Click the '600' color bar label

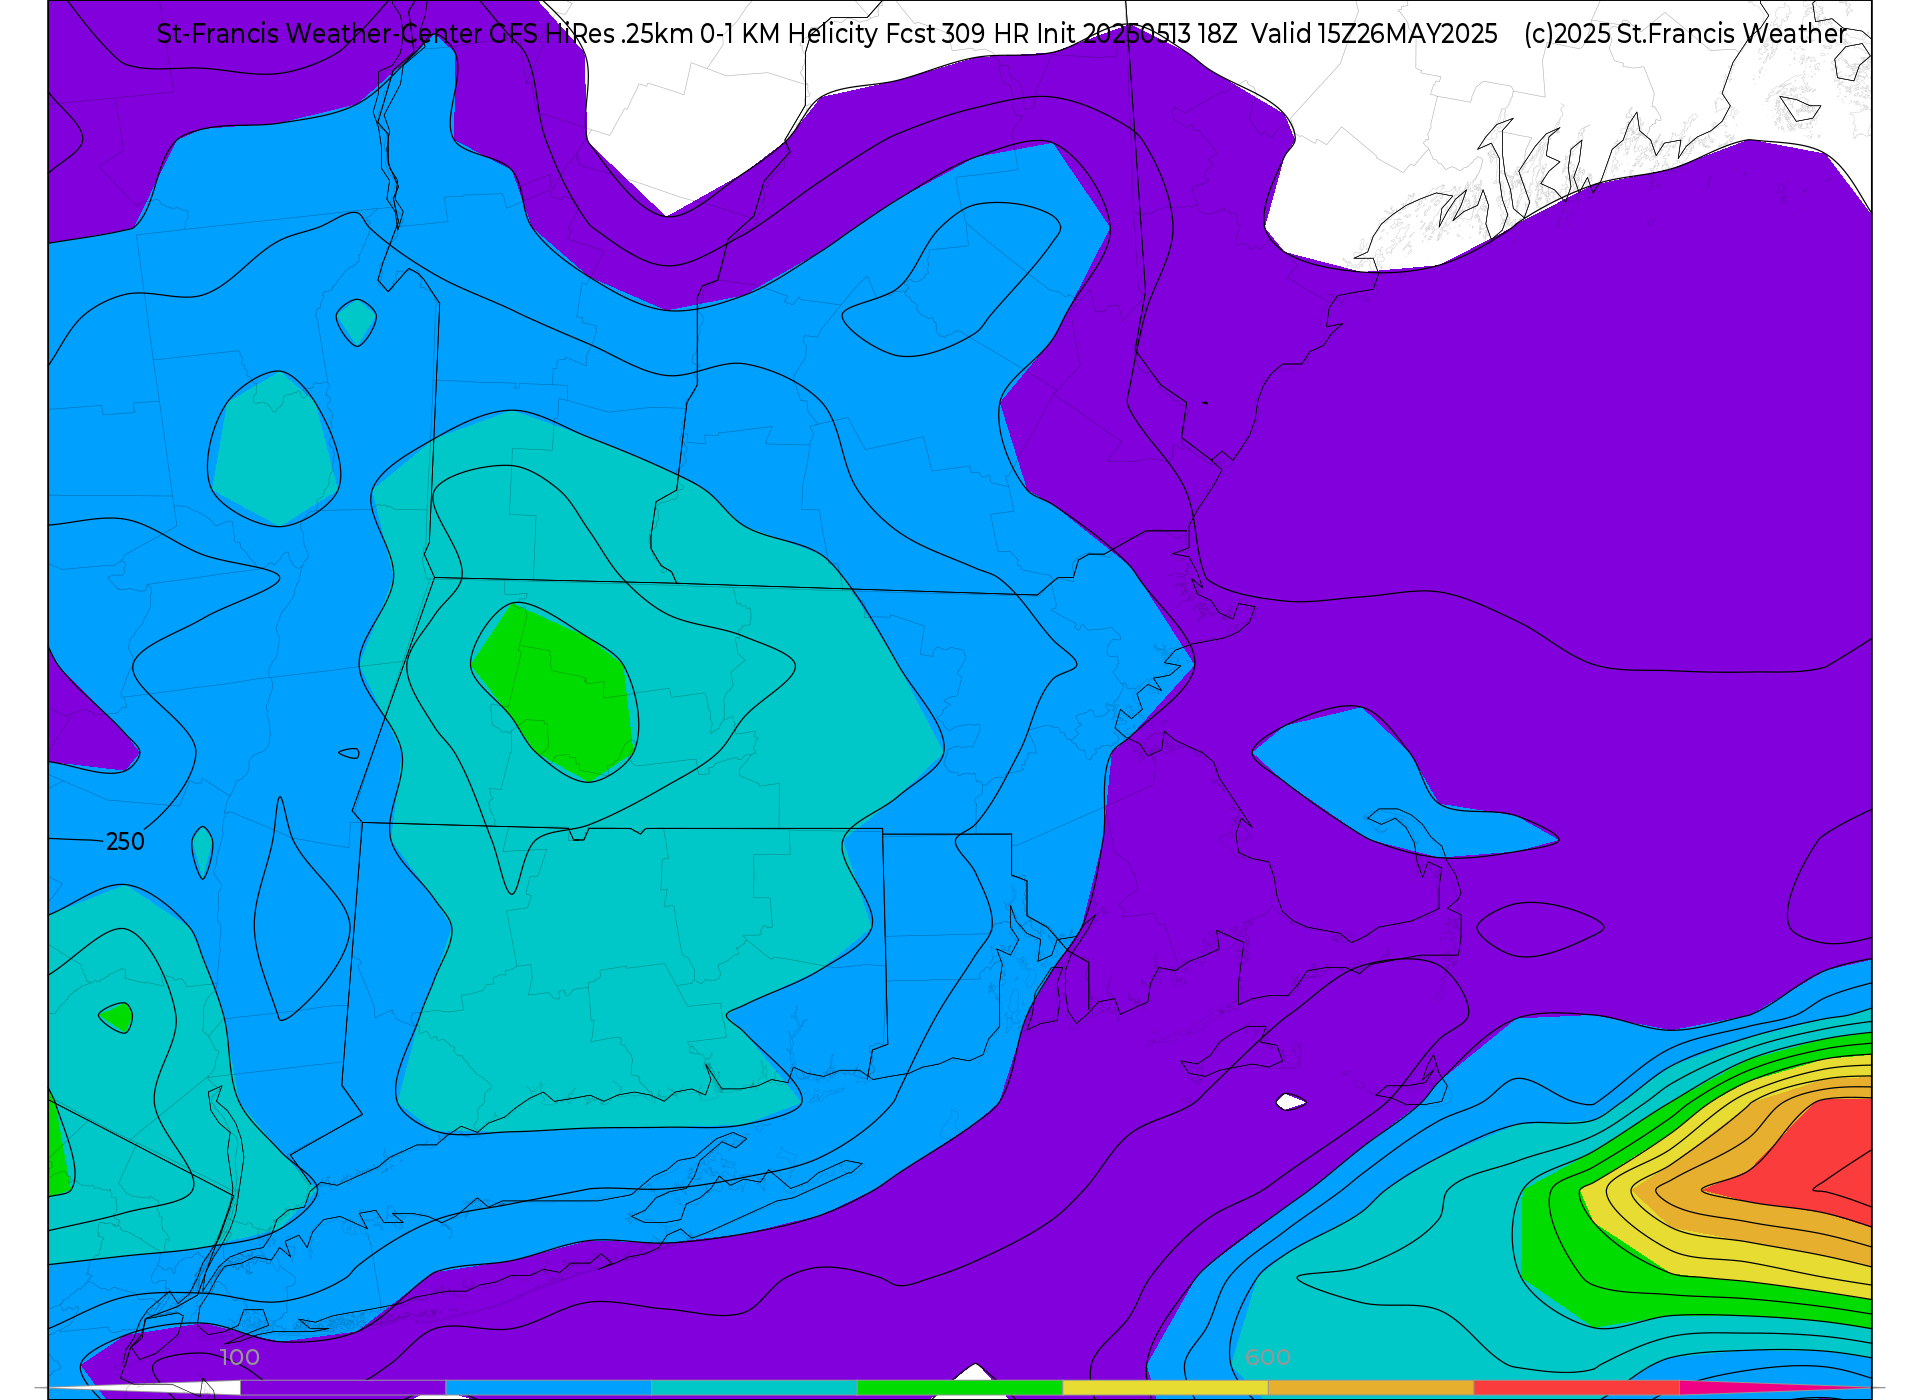click(1267, 1357)
